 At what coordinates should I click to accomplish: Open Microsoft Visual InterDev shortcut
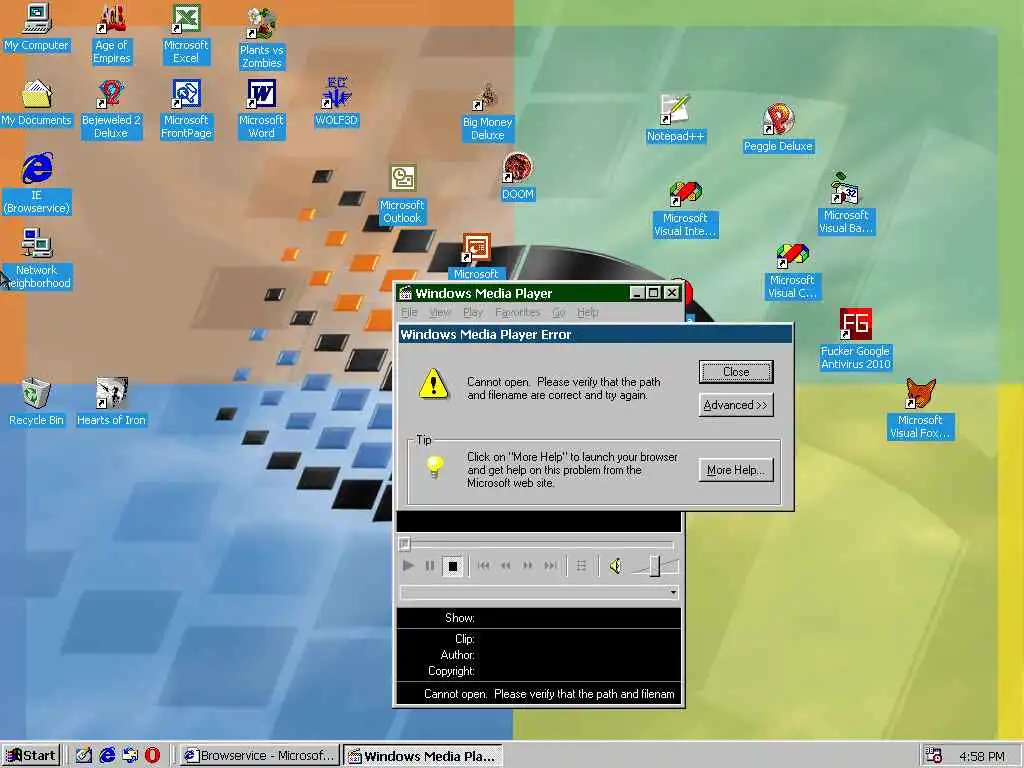[685, 210]
